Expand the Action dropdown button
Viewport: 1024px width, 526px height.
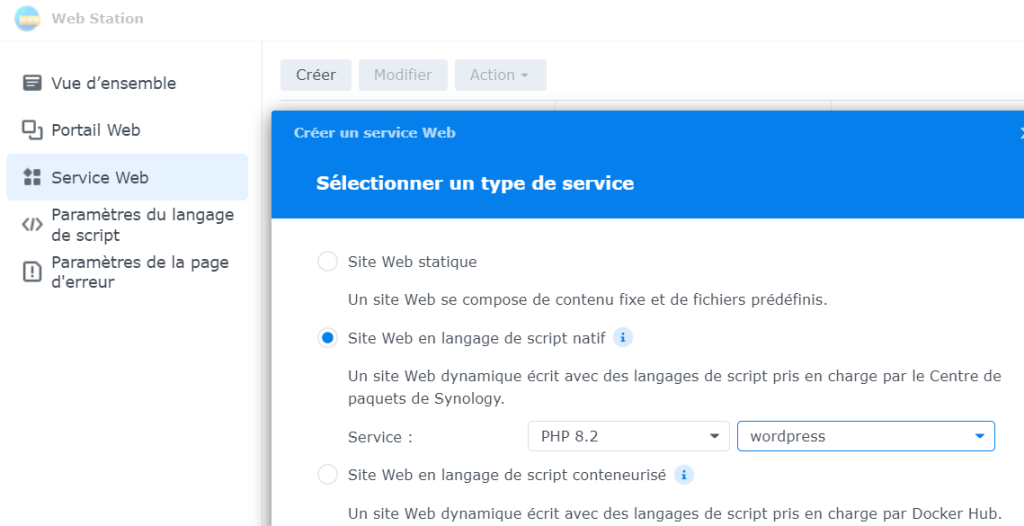point(500,75)
